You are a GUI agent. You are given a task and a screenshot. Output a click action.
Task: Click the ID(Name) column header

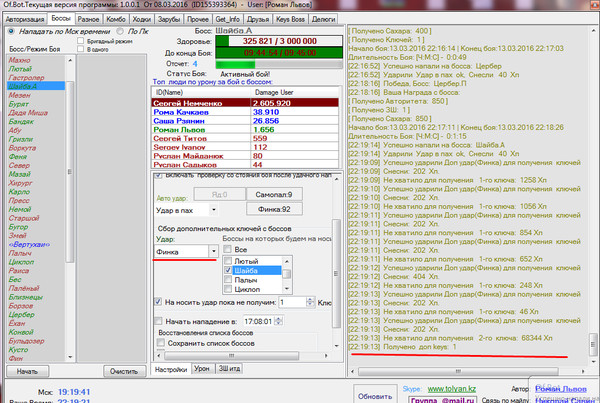pyautogui.click(x=201, y=92)
